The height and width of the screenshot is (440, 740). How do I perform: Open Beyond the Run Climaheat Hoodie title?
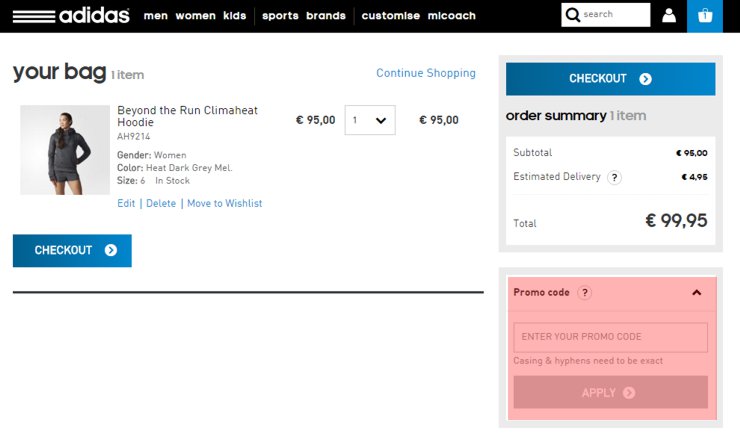tap(187, 116)
